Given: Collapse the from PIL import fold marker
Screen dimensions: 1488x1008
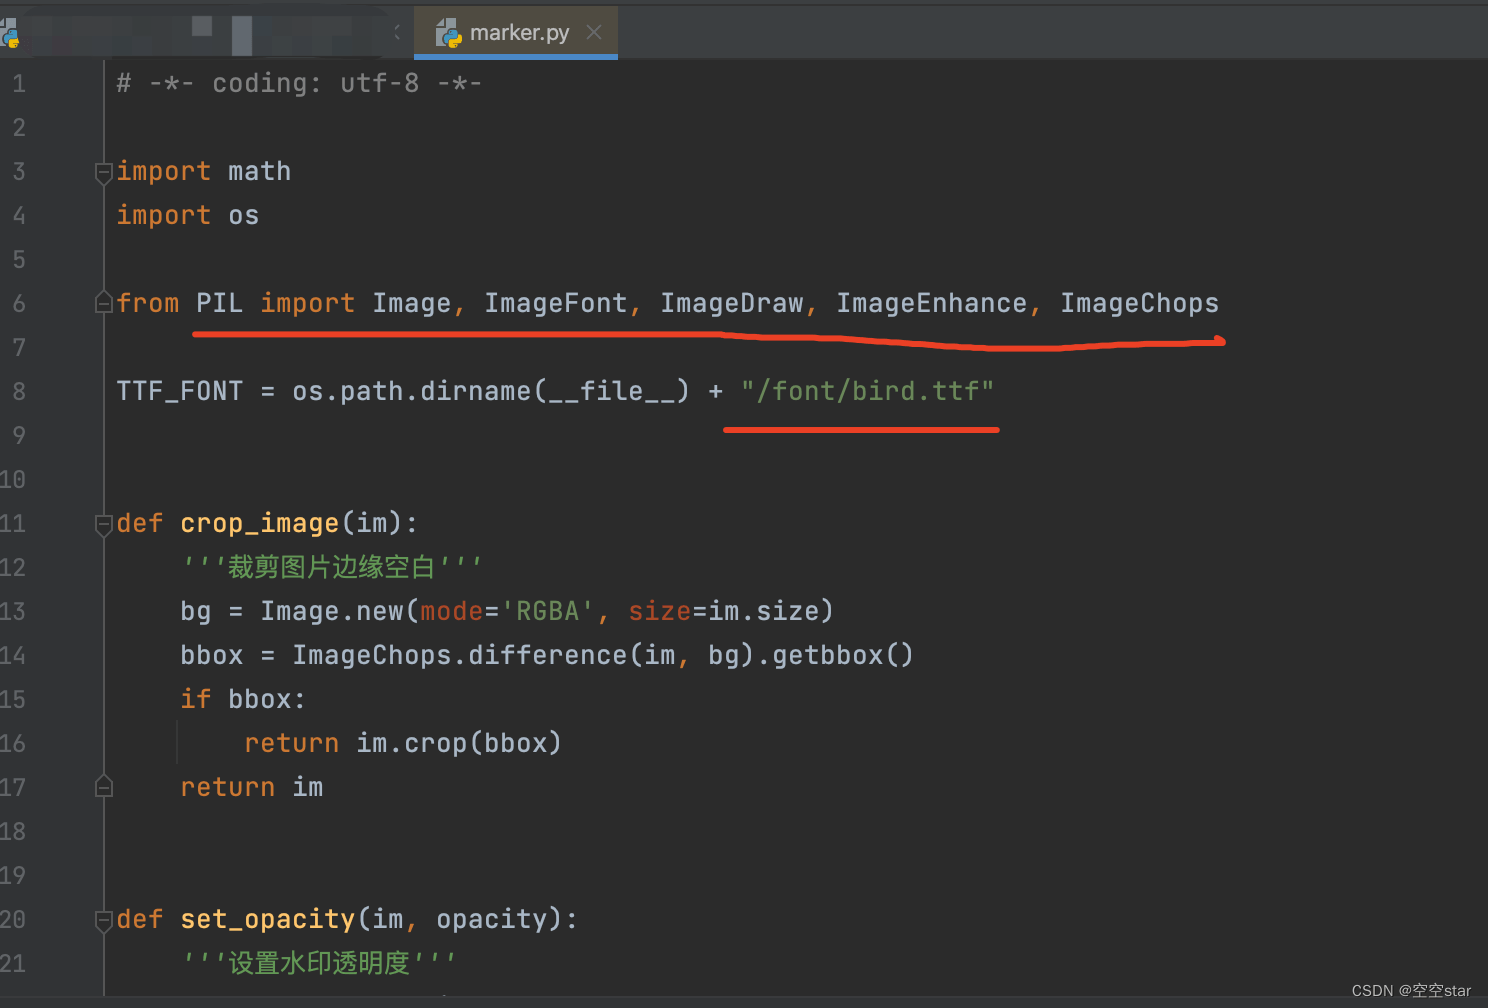Looking at the screenshot, I should pyautogui.click(x=103, y=302).
